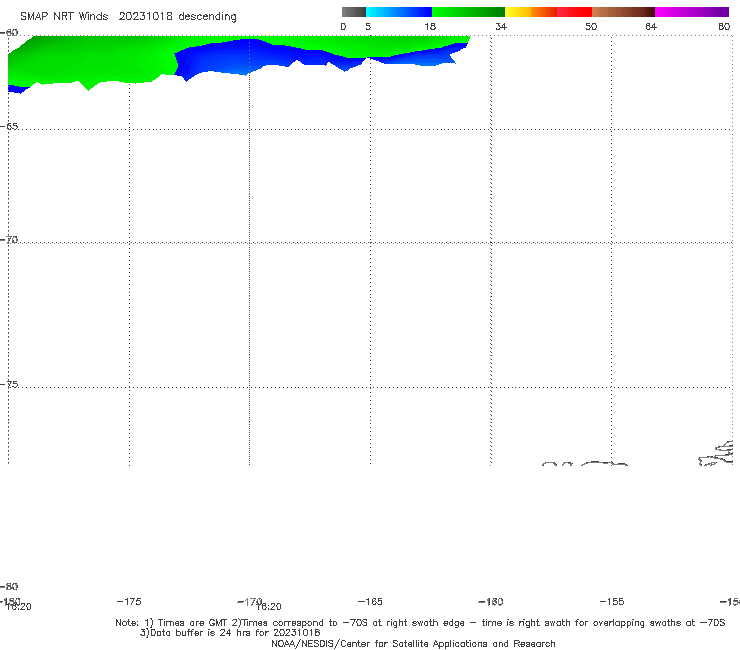
Task: Click the longitude label "-160"
Action: [491, 601]
